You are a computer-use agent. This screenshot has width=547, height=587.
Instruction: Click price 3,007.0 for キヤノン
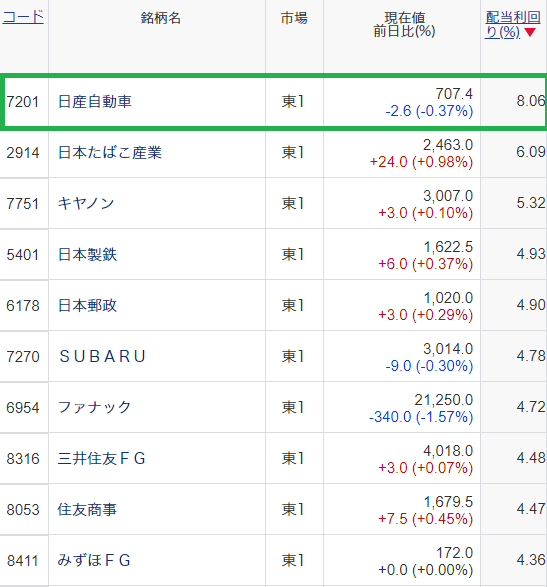(x=448, y=195)
